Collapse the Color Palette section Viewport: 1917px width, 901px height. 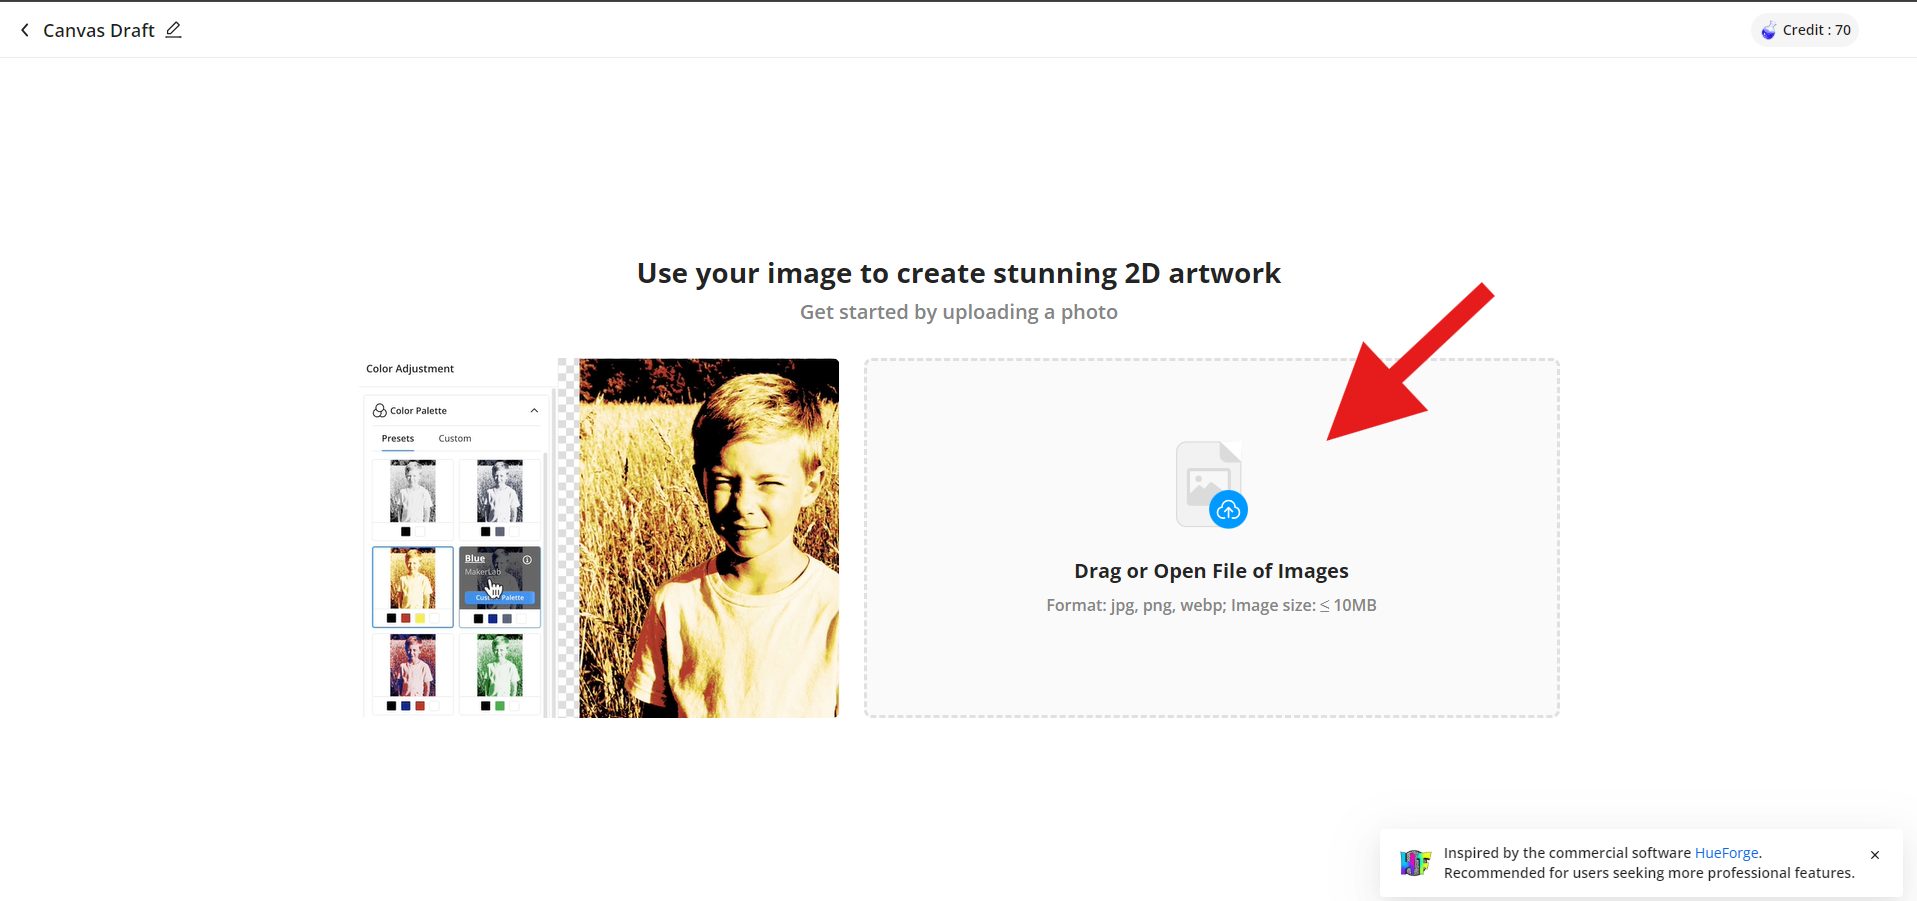click(534, 411)
